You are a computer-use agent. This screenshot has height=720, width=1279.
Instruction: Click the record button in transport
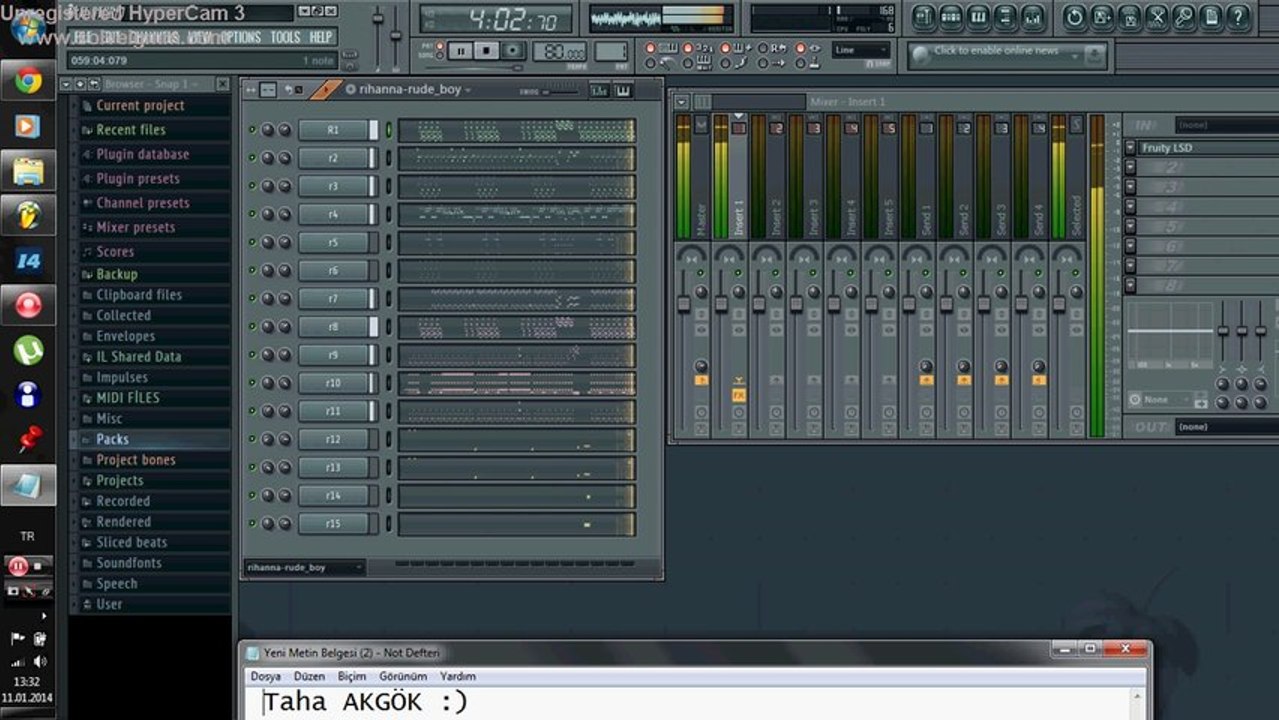click(513, 50)
